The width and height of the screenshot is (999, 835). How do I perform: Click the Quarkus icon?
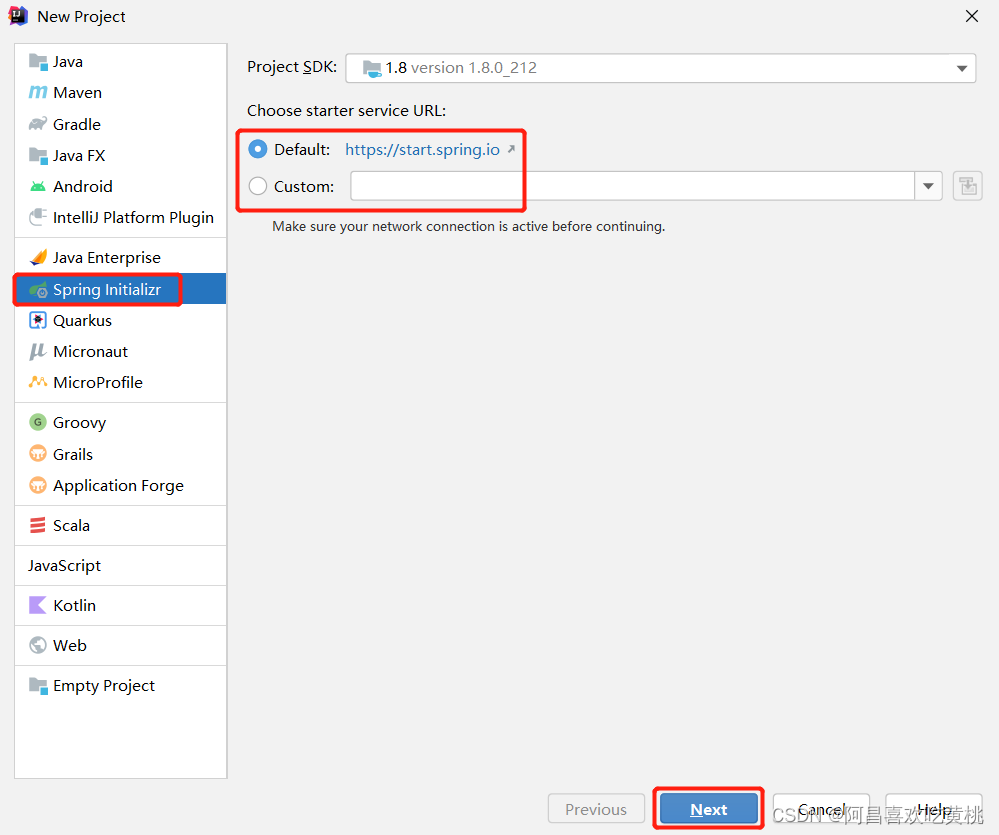[x=38, y=320]
